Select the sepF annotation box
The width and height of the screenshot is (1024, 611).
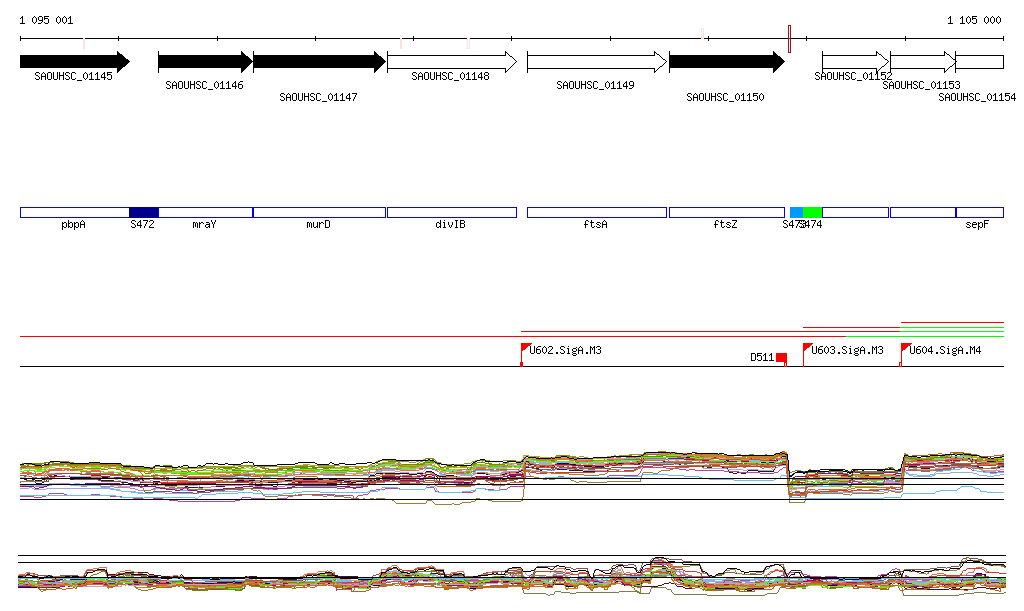pos(980,212)
